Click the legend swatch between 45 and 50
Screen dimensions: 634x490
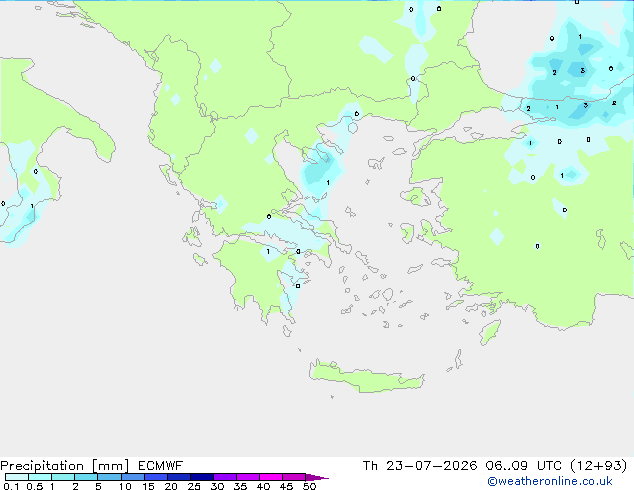tap(294, 477)
